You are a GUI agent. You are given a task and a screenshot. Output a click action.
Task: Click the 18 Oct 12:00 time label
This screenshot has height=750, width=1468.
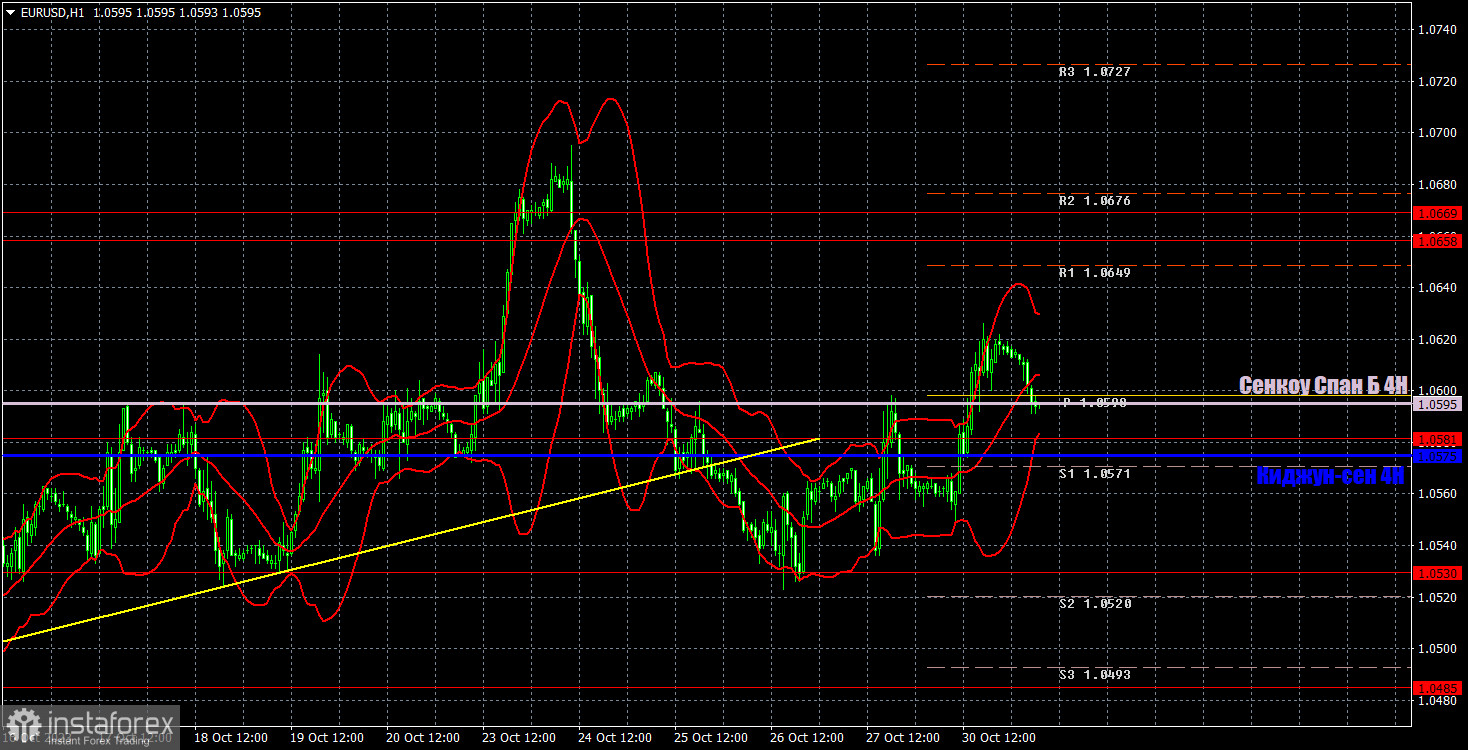(230, 738)
